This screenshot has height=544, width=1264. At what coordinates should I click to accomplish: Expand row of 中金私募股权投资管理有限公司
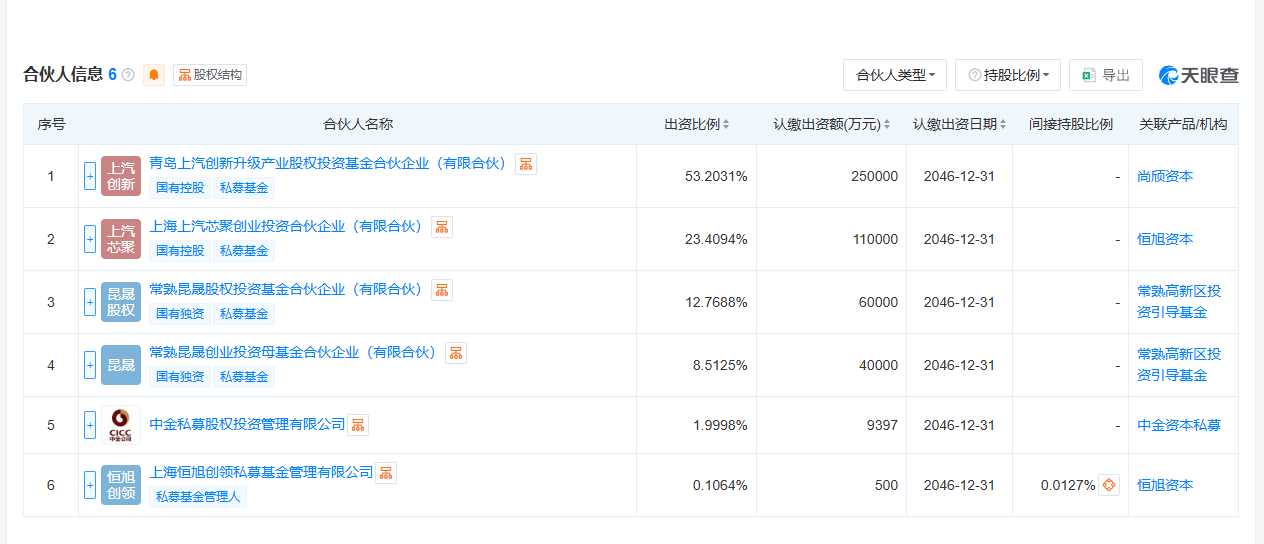pyautogui.click(x=90, y=425)
